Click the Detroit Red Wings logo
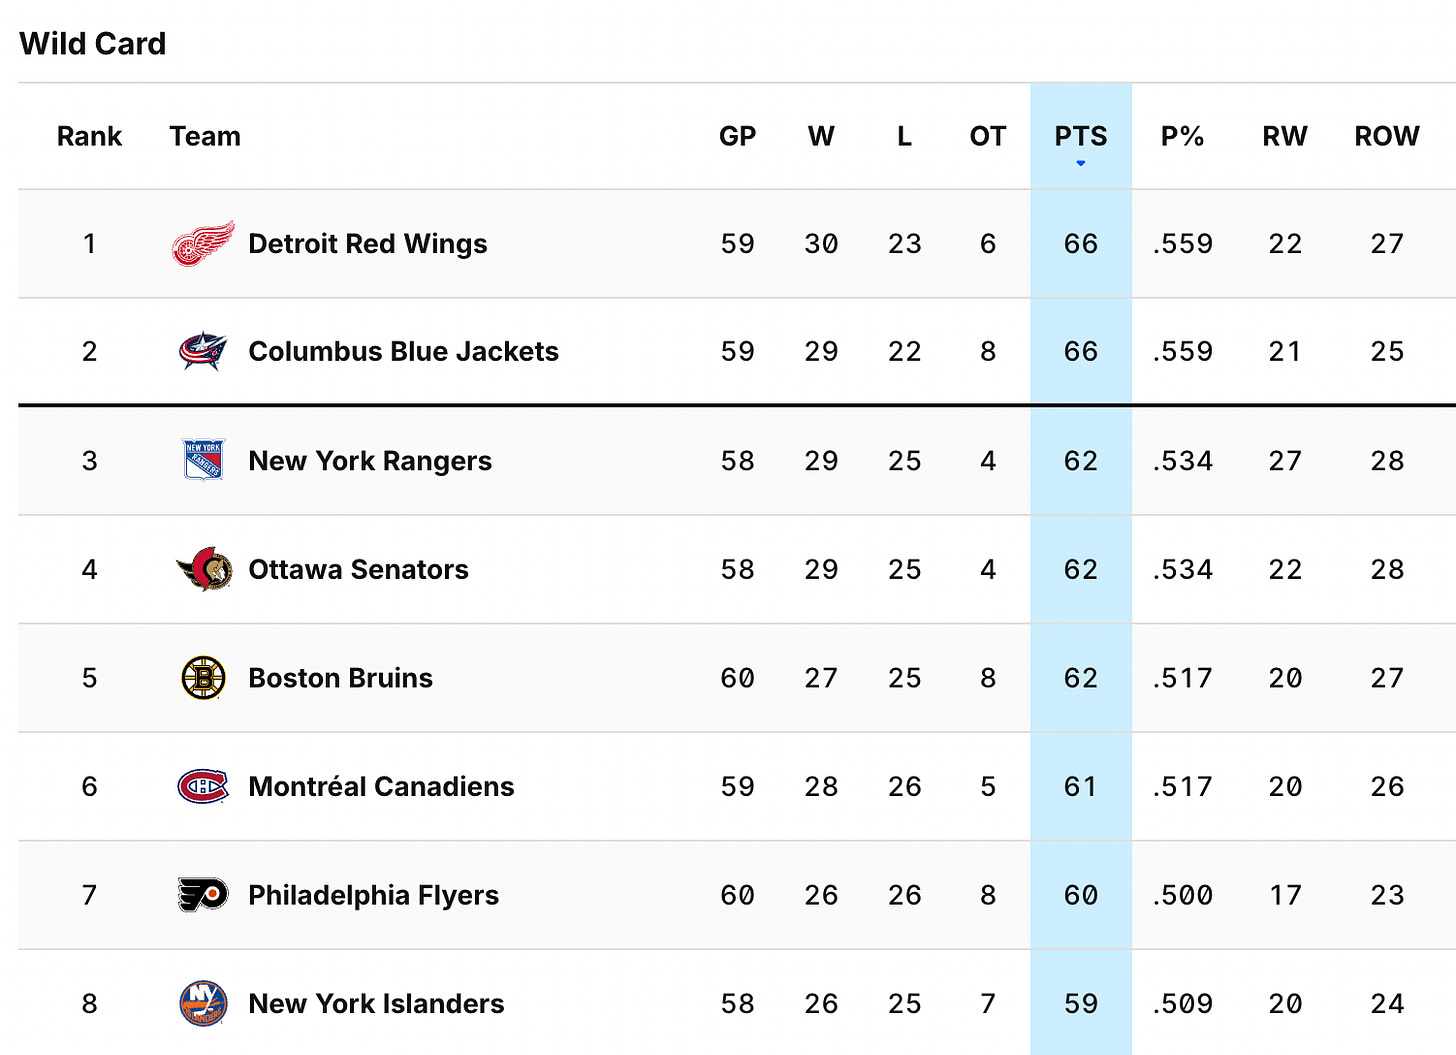1456x1055 pixels. (203, 244)
